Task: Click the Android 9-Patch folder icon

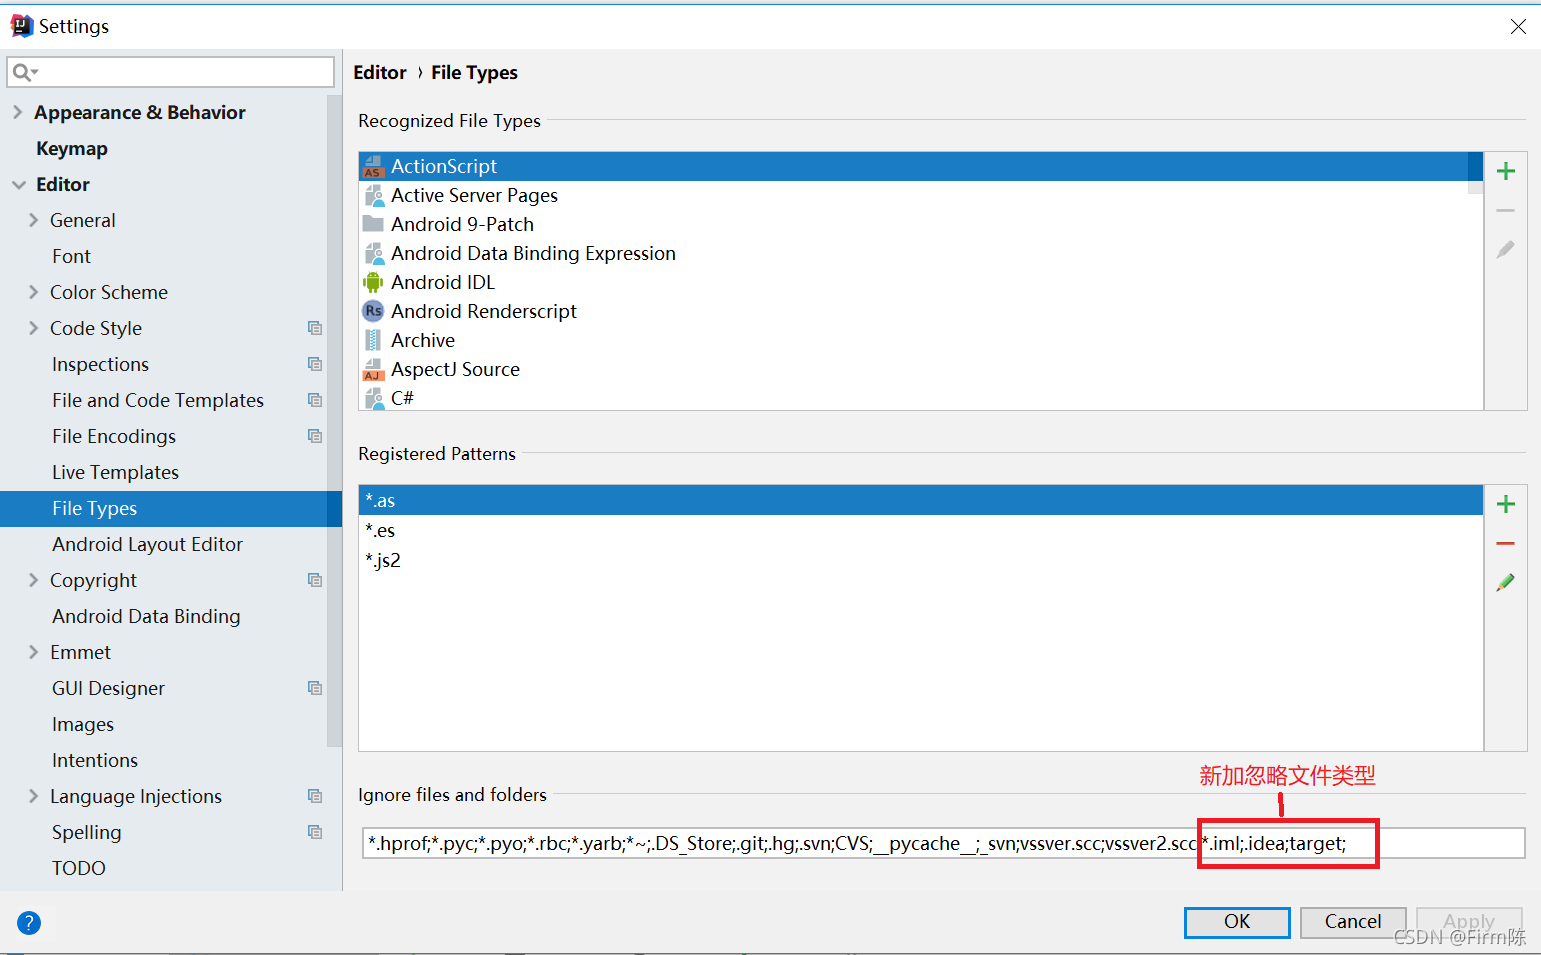Action: pos(373,224)
